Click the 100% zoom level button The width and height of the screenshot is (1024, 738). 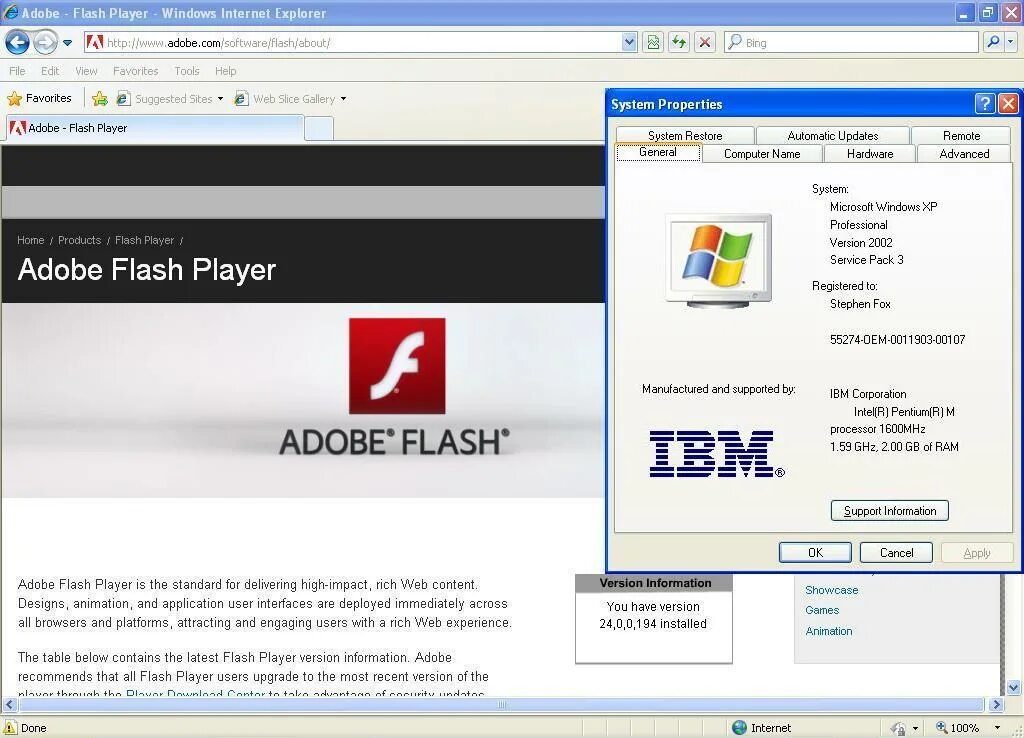point(957,728)
